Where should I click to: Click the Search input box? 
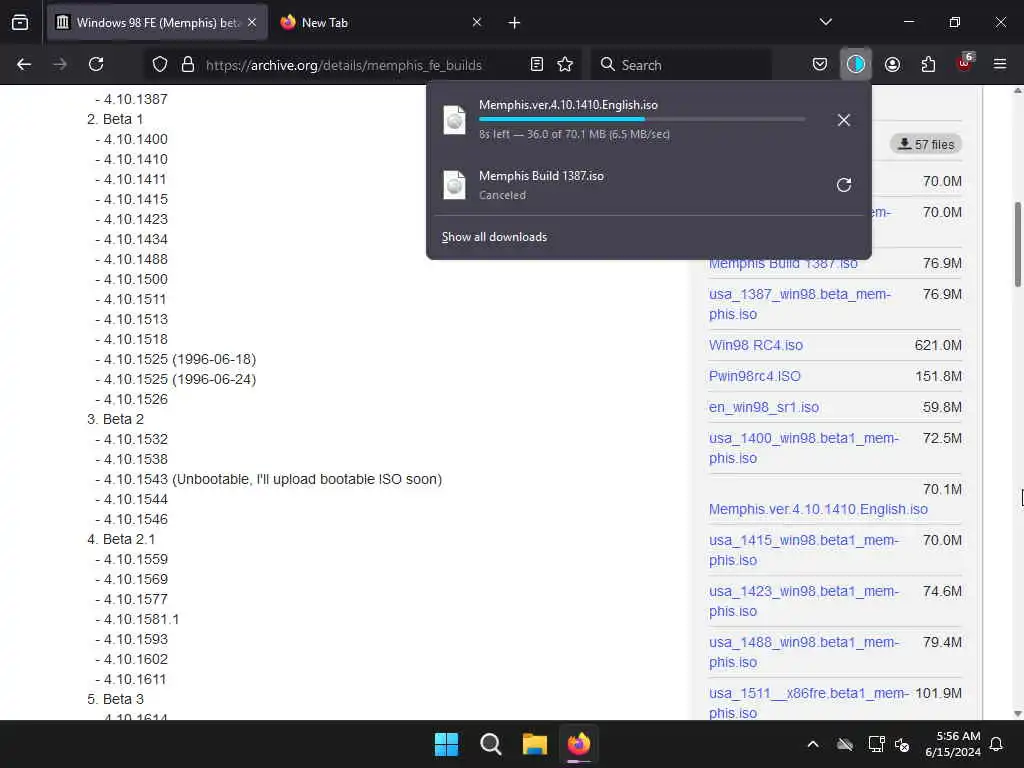[681, 65]
